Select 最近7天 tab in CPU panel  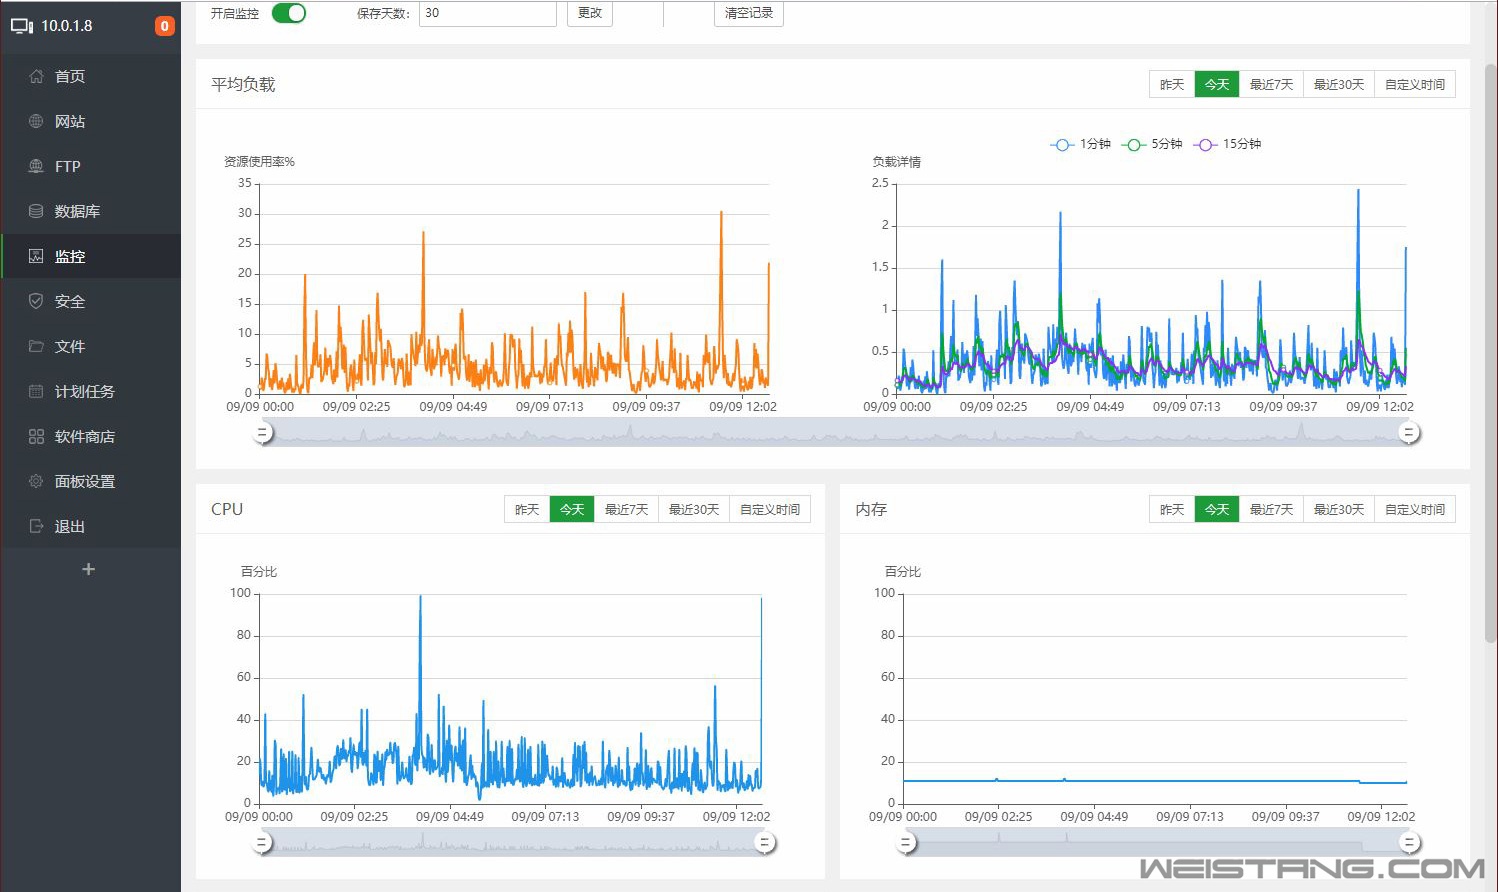(x=626, y=509)
